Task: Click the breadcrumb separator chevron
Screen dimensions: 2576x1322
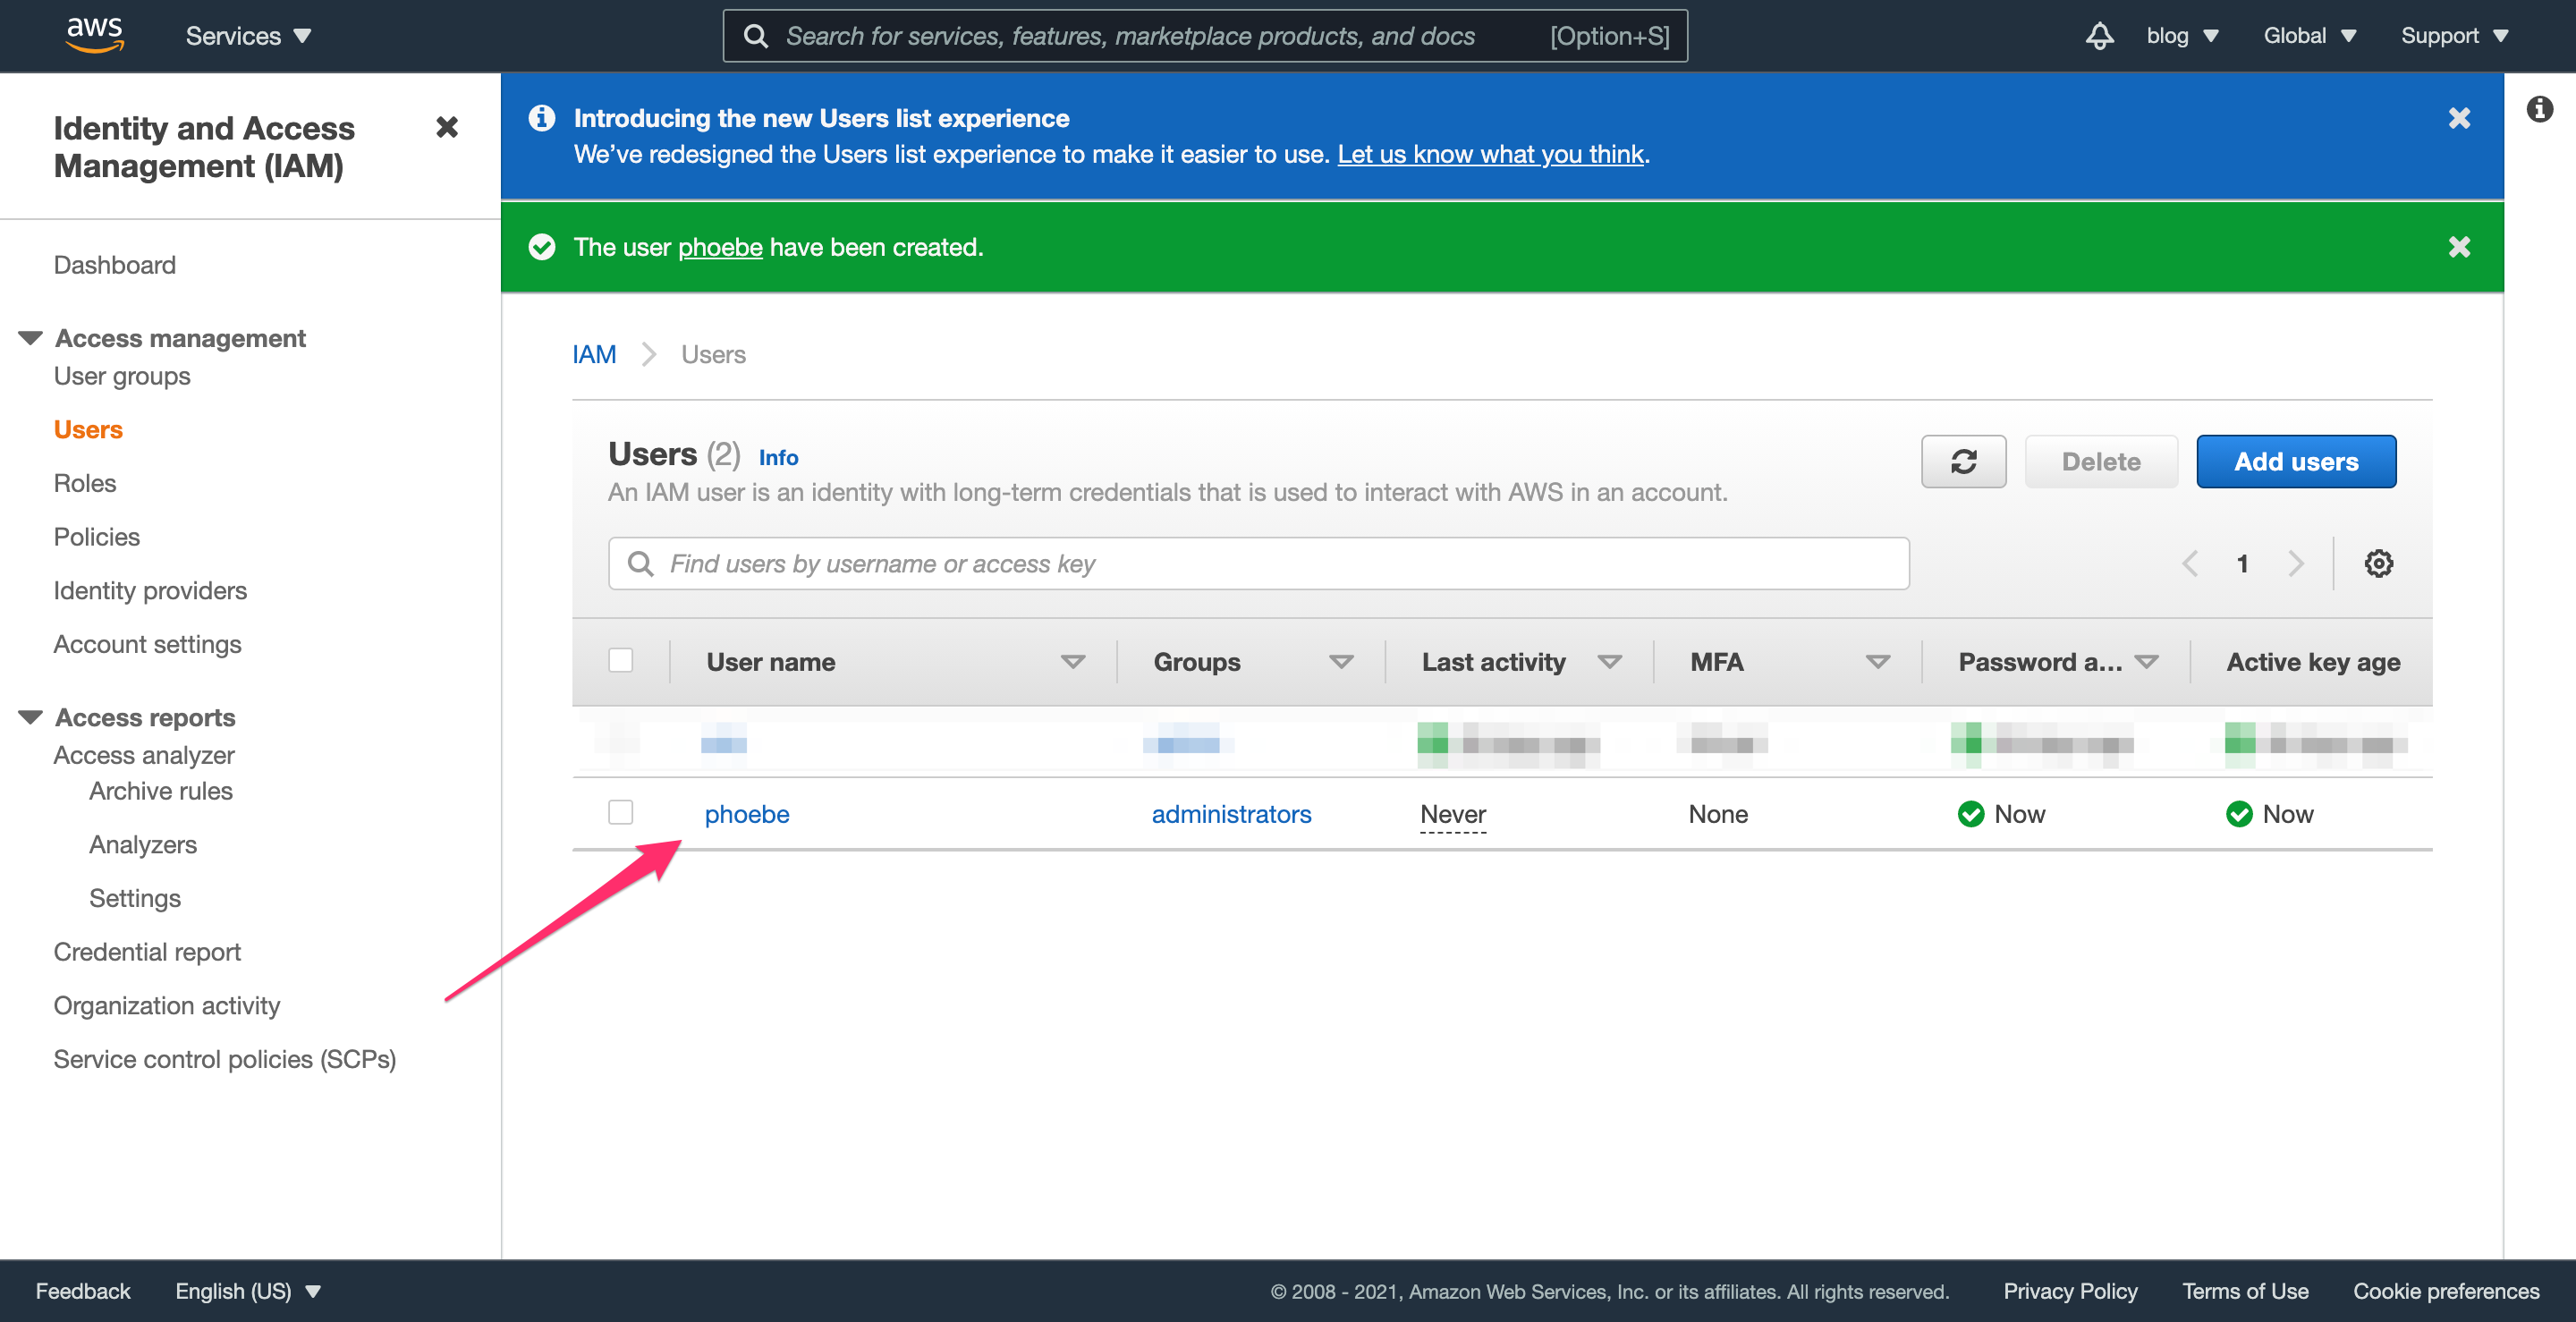Action: 649,355
